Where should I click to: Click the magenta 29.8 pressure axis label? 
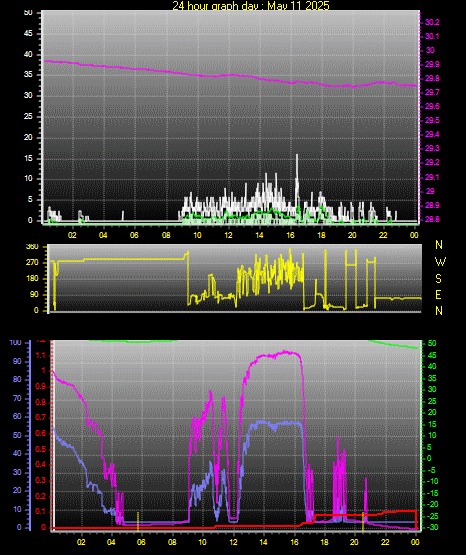coord(432,79)
